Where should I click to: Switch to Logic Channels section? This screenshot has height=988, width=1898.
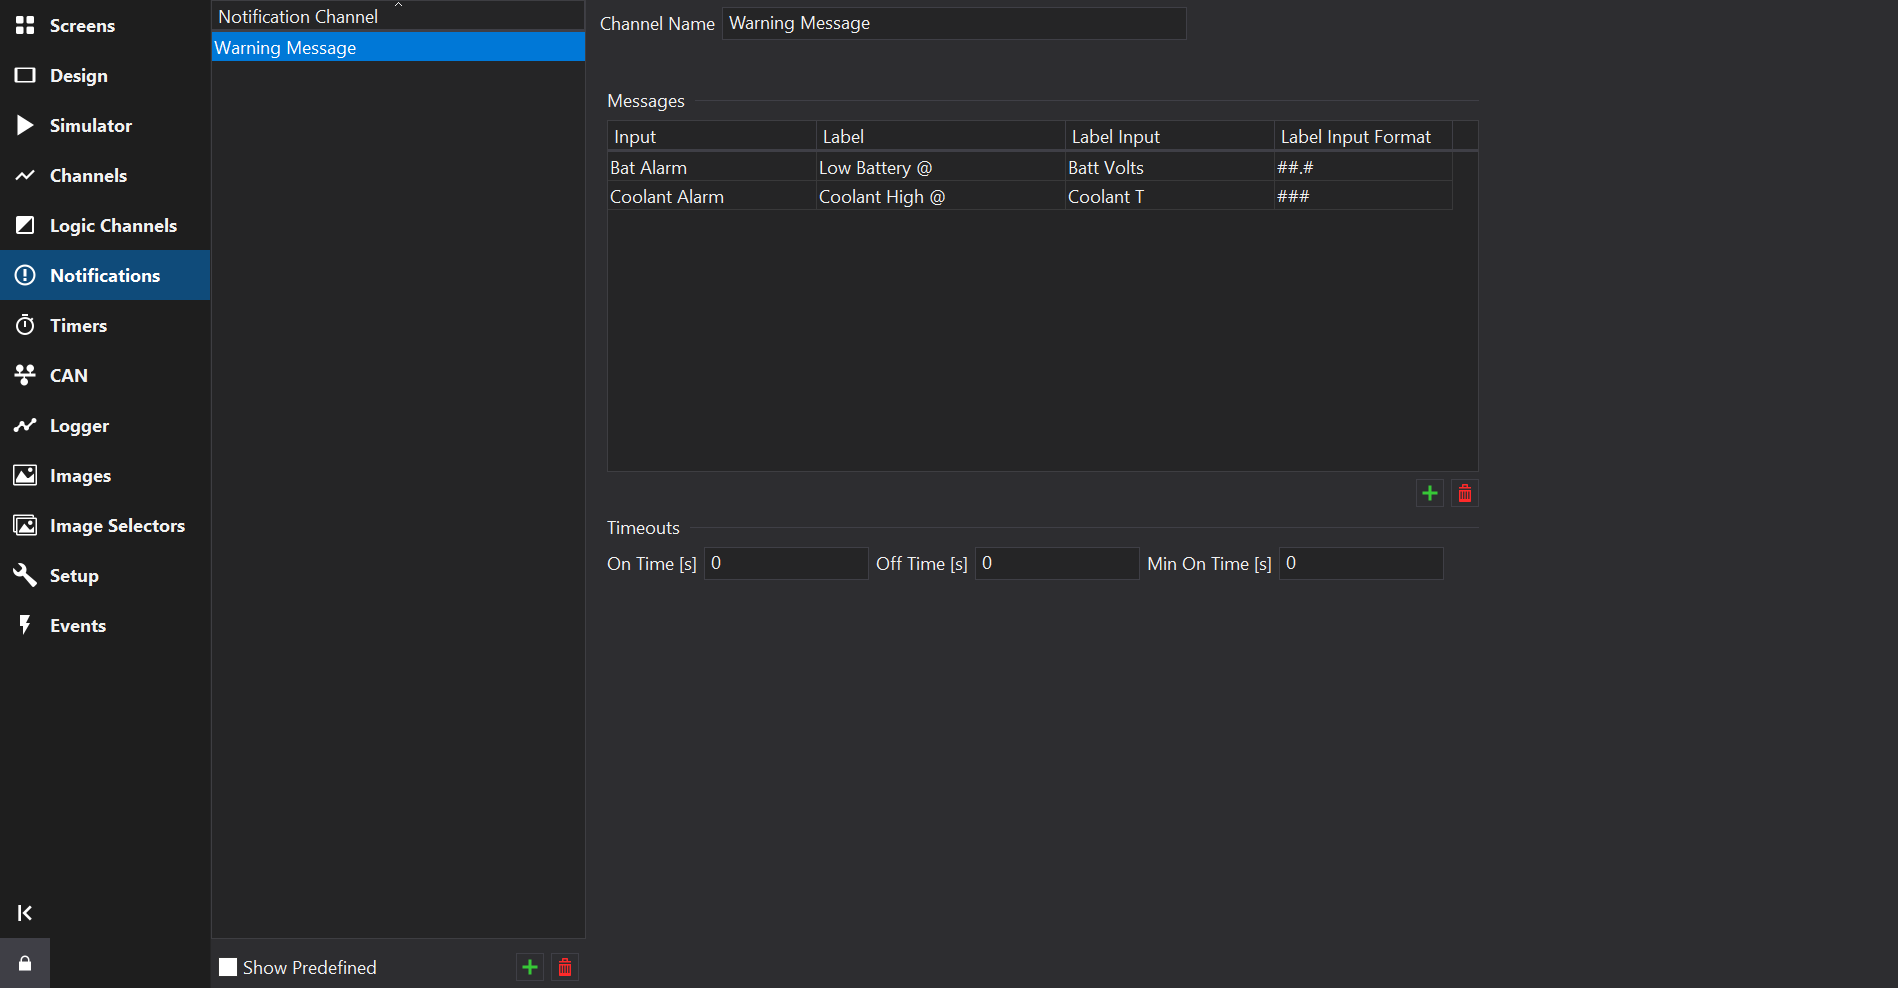point(112,225)
